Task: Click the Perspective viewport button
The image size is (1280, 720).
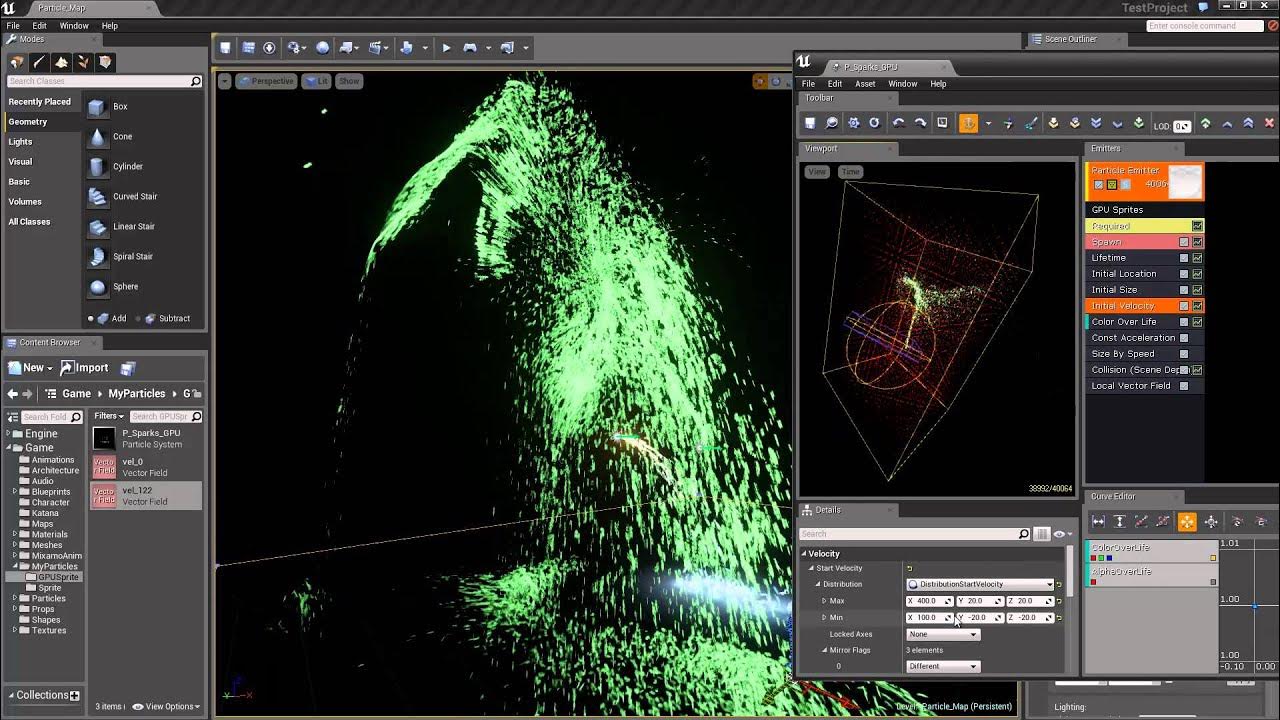Action: pyautogui.click(x=266, y=81)
